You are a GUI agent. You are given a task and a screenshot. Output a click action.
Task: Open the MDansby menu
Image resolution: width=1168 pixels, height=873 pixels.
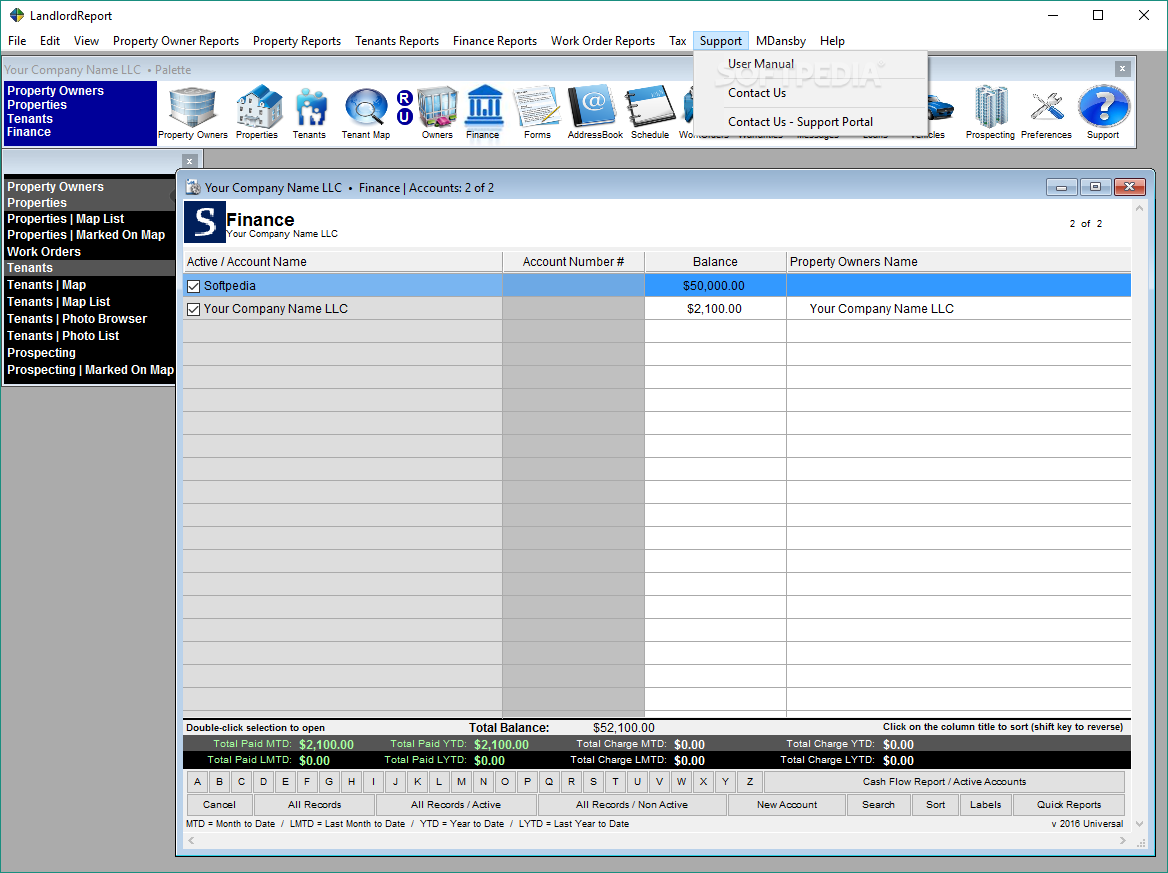781,41
